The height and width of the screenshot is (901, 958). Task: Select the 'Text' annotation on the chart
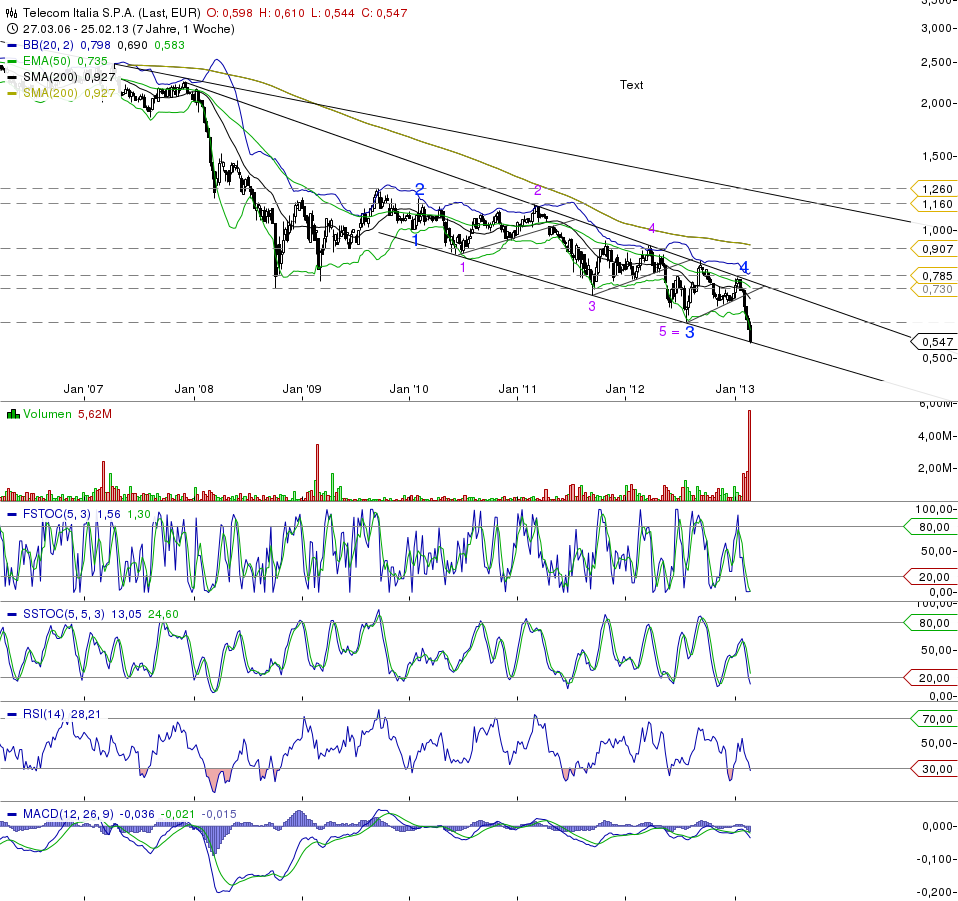(x=631, y=85)
